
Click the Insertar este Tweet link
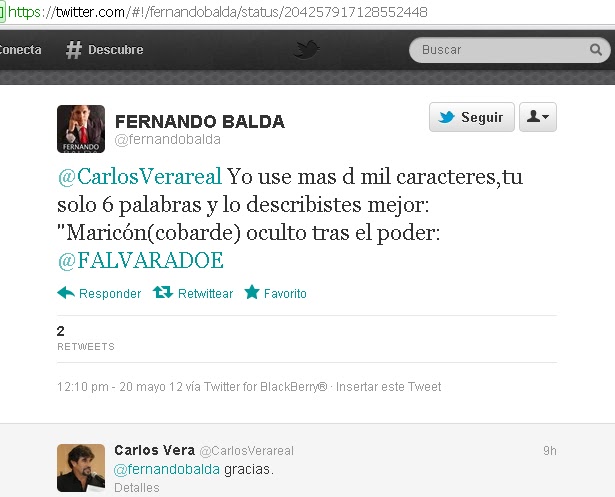pyautogui.click(x=388, y=387)
